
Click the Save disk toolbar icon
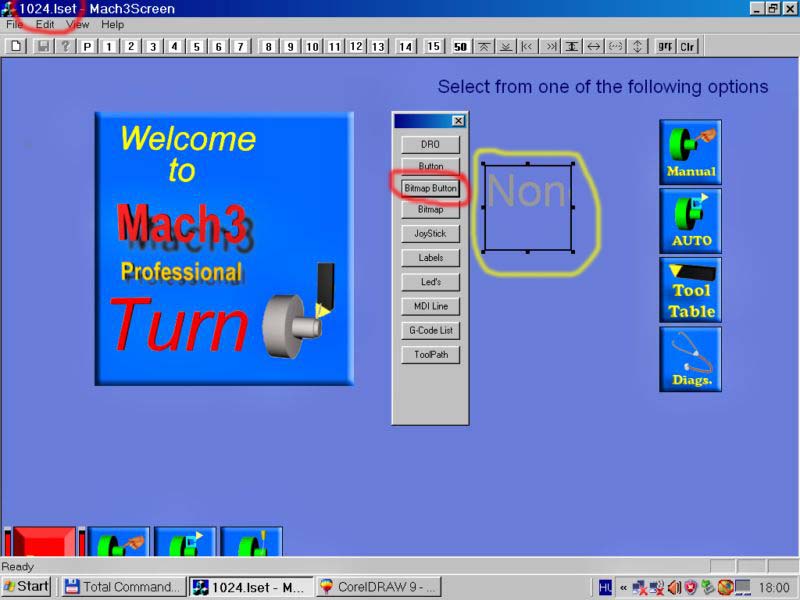point(43,46)
